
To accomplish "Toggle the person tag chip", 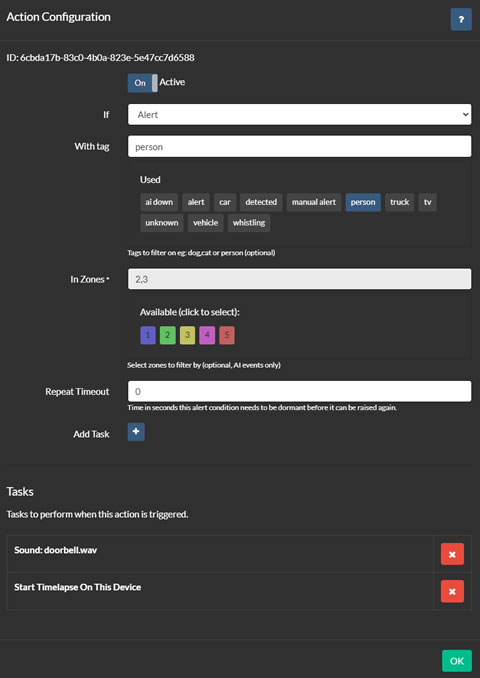I will pos(363,202).
